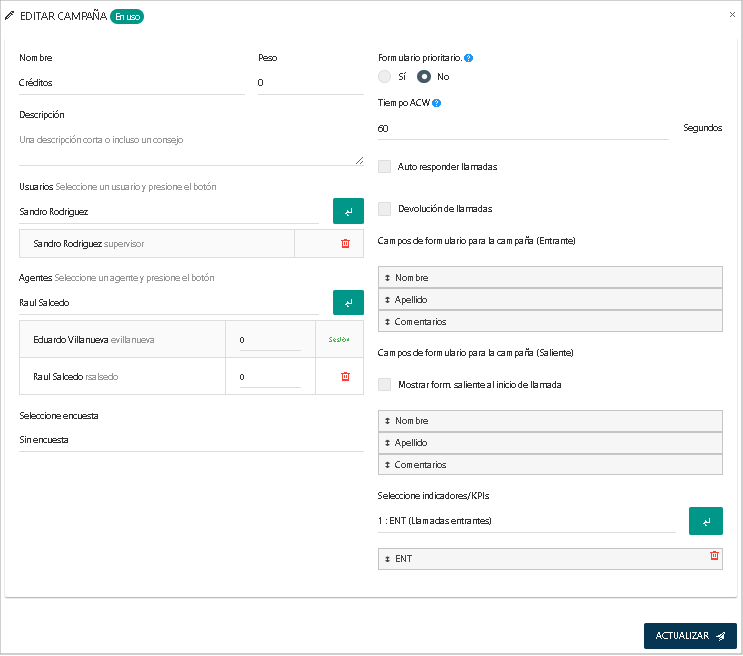Click the Descripción text area
The width and height of the screenshot is (743, 656).
[190, 146]
